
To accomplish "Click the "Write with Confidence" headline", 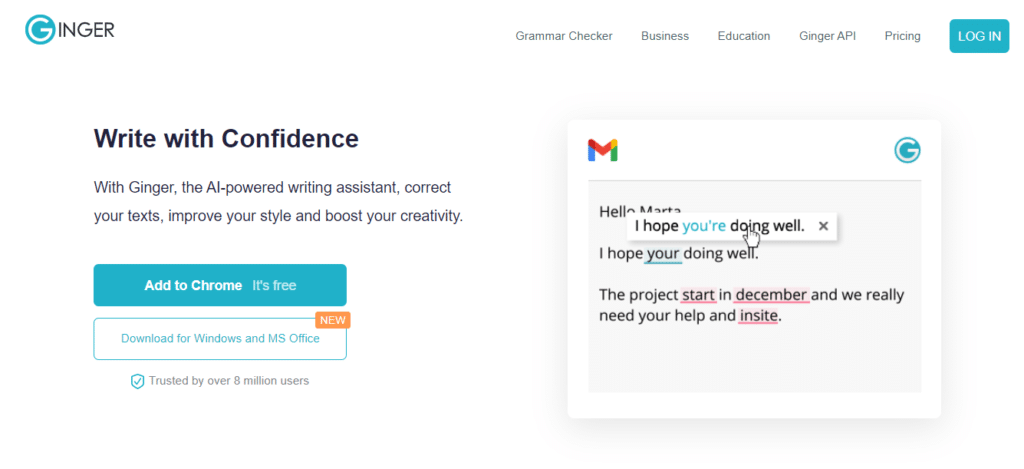I will (x=226, y=138).
